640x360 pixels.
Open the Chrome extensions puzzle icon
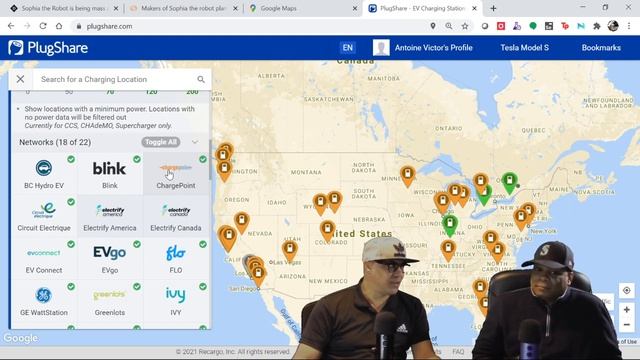(597, 26)
